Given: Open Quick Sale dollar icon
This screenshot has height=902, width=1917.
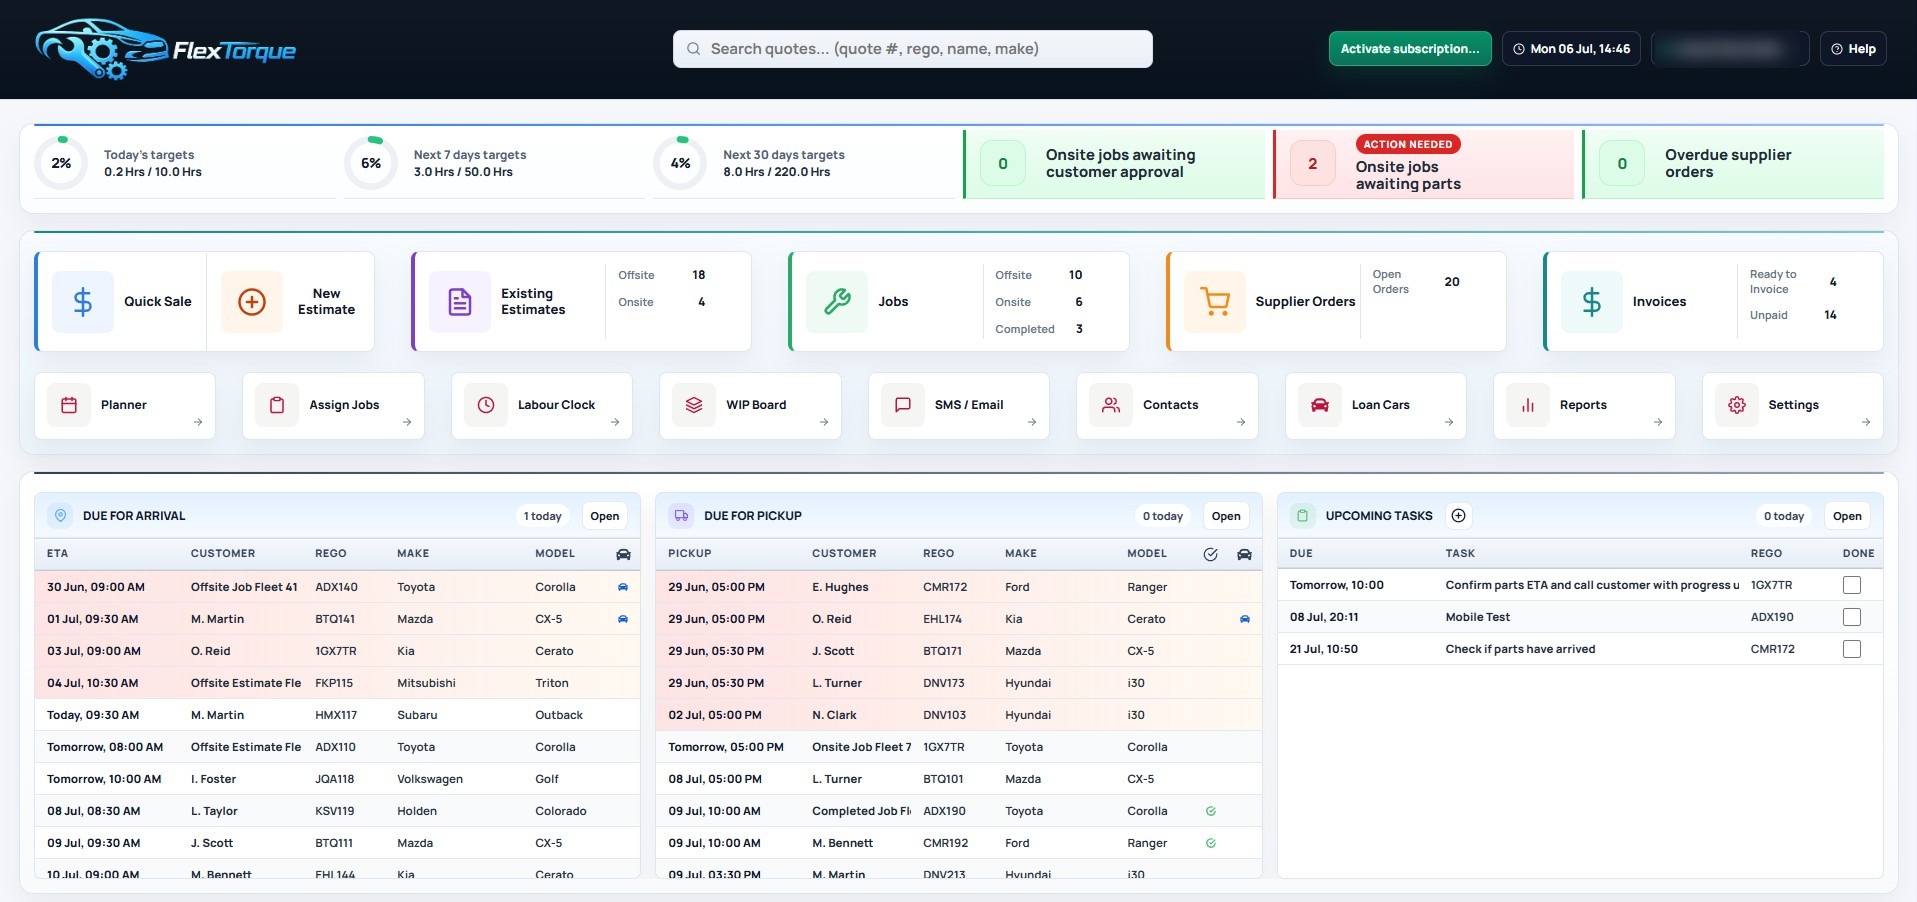Looking at the screenshot, I should (83, 301).
